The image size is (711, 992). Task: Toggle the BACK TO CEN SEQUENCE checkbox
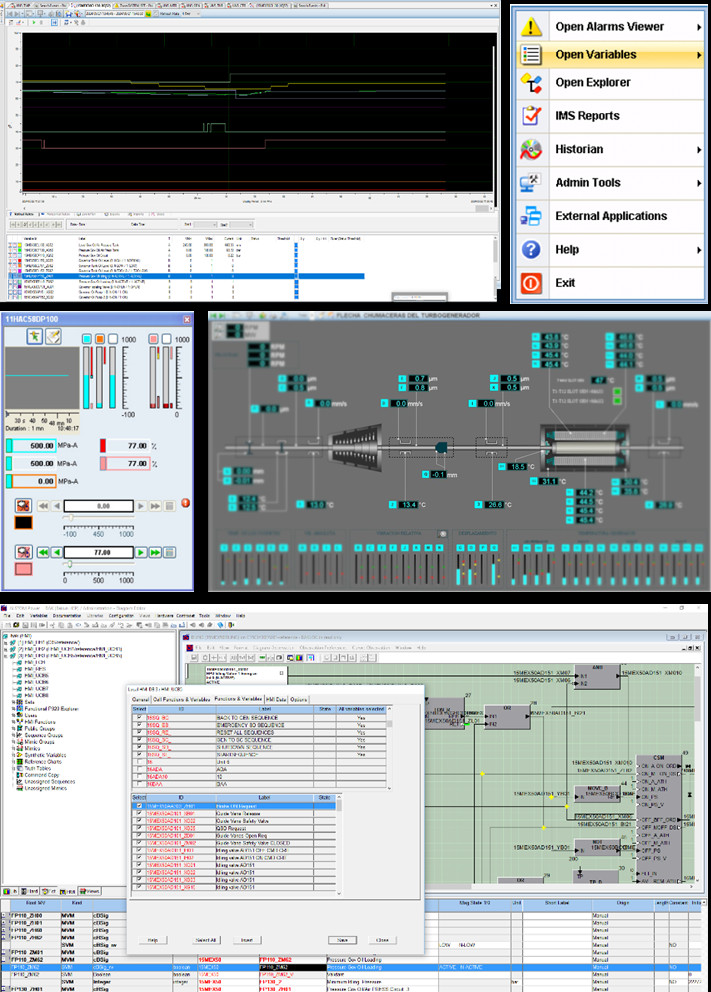[x=138, y=718]
